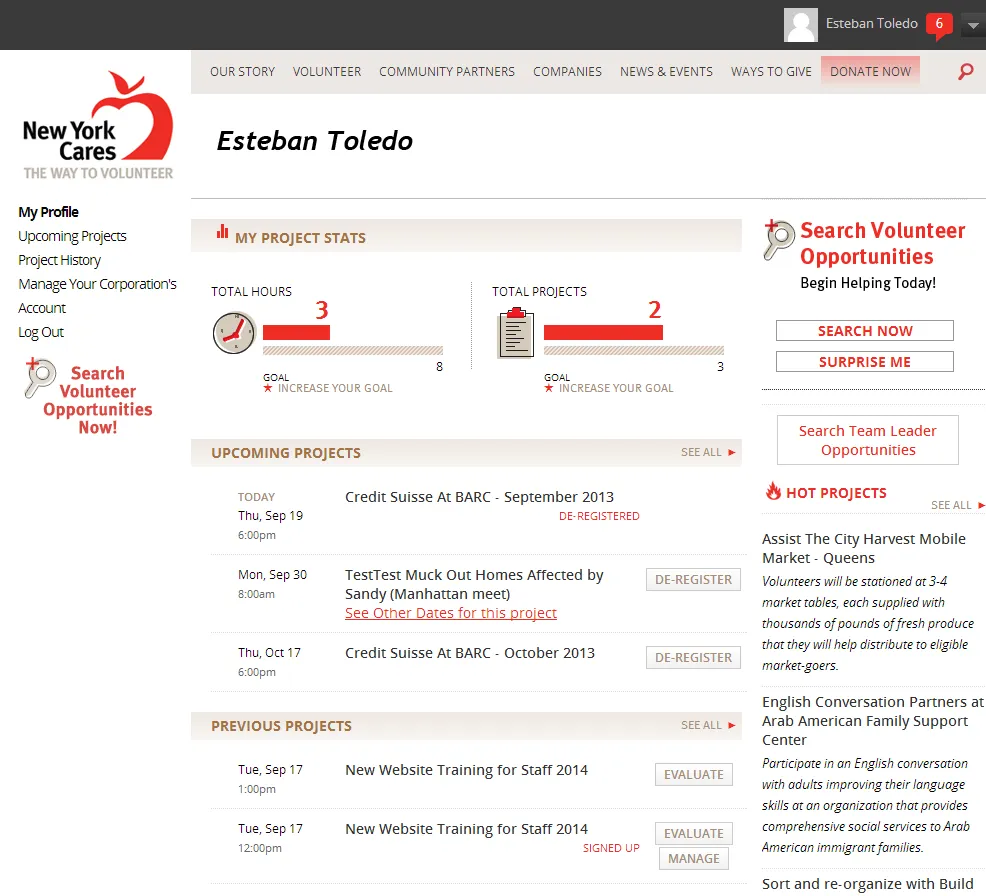The height and width of the screenshot is (896, 986).
Task: Click See Other Dates for this project
Action: coord(451,613)
